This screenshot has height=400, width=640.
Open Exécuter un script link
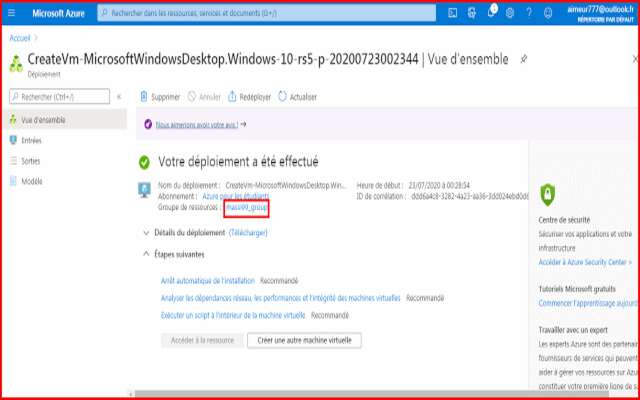233,316
